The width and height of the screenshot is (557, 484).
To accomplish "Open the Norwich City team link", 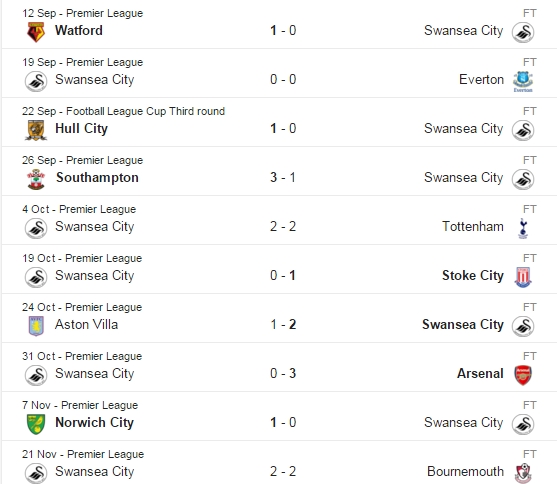I will click(x=94, y=423).
